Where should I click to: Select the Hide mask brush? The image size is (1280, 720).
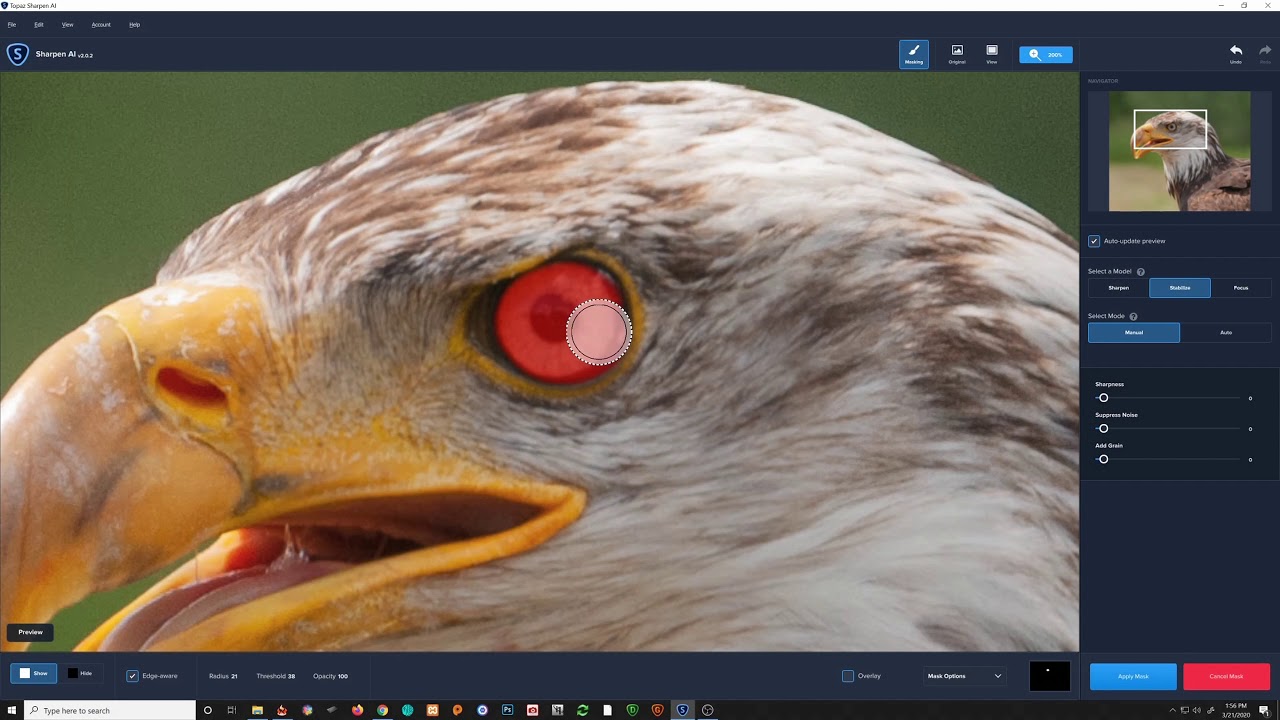pos(79,673)
